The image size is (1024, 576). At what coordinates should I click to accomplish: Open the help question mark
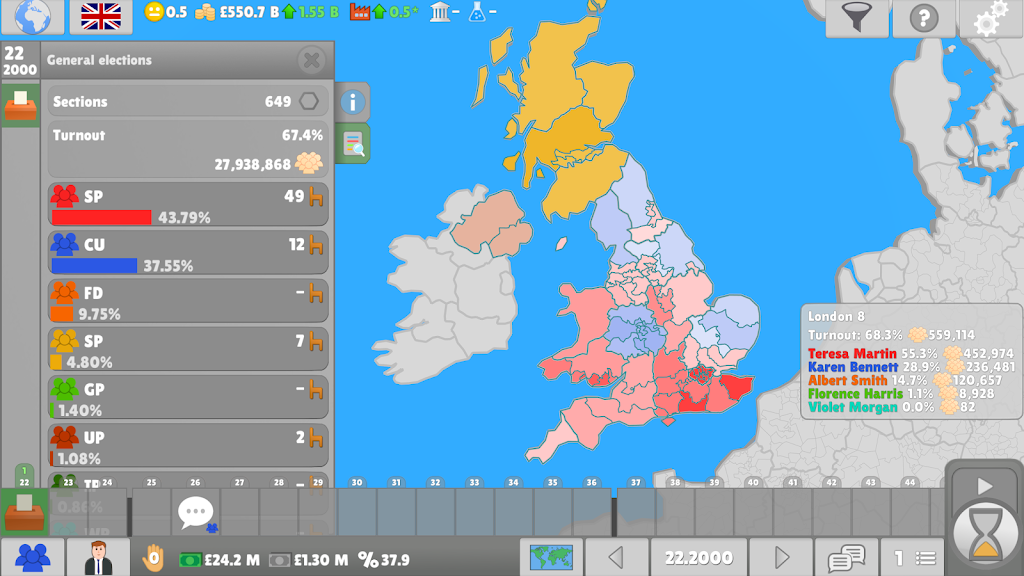point(925,15)
